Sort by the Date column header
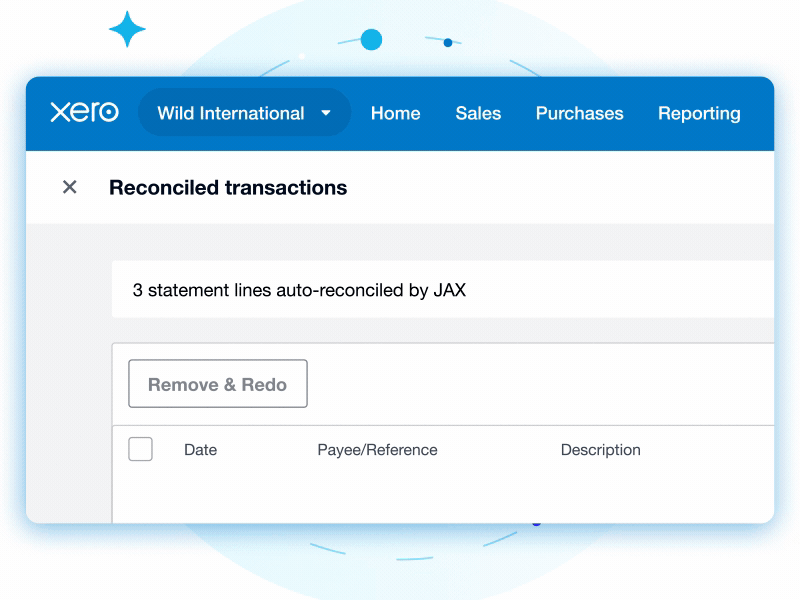Viewport: 800px width, 600px height. coord(200,450)
